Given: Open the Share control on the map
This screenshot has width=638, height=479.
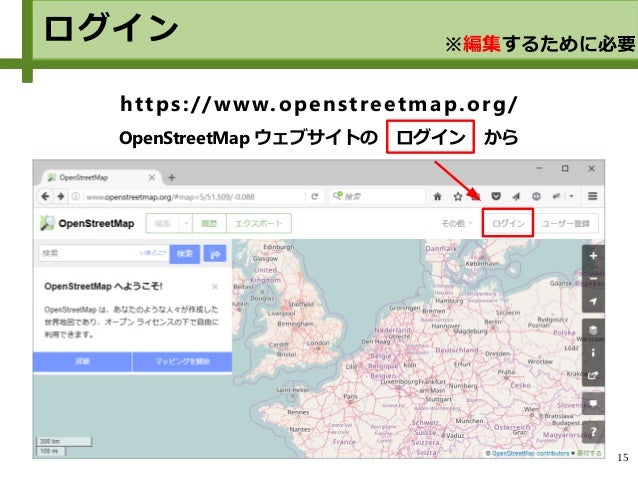Looking at the screenshot, I should (593, 375).
